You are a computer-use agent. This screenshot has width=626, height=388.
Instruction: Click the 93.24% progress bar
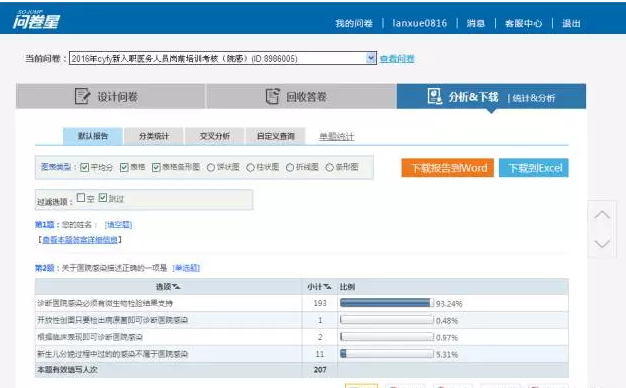pyautogui.click(x=387, y=303)
